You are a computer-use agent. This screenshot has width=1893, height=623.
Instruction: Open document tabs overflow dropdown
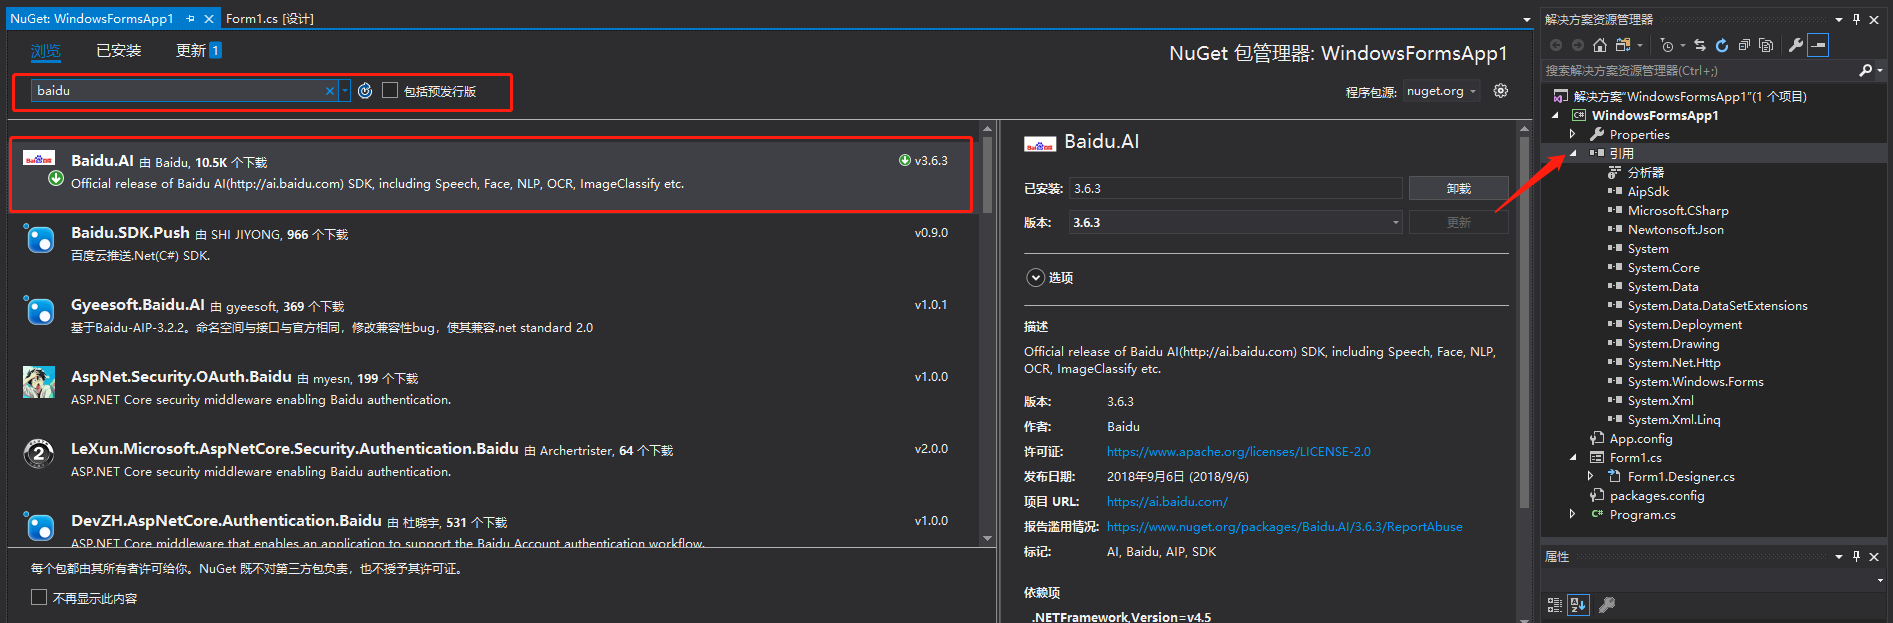pos(1526,19)
